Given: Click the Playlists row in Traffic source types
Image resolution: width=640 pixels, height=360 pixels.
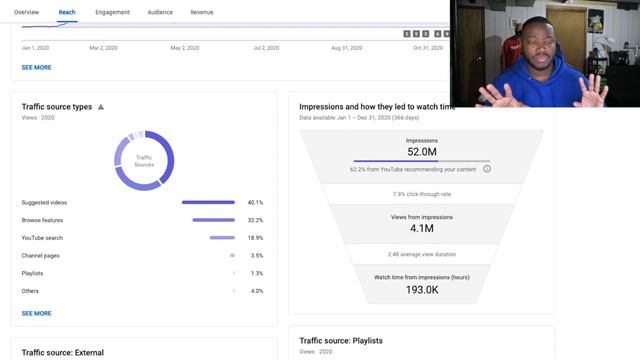Looking at the screenshot, I should (142, 273).
